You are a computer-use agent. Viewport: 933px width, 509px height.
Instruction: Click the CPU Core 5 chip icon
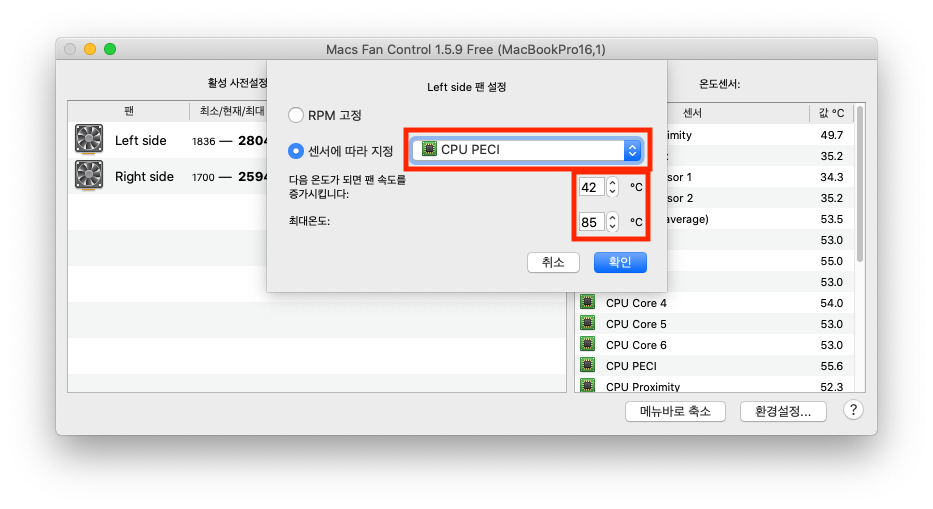588,323
